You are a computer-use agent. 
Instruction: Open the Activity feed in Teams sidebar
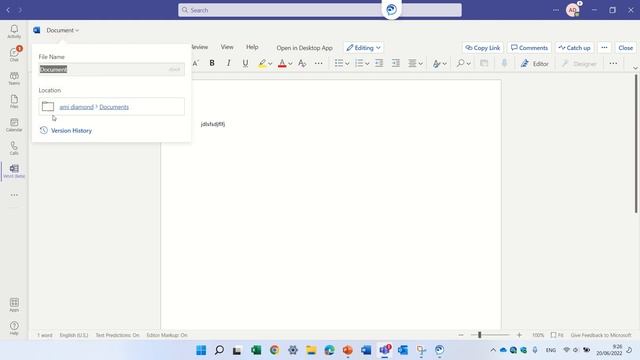[x=14, y=31]
